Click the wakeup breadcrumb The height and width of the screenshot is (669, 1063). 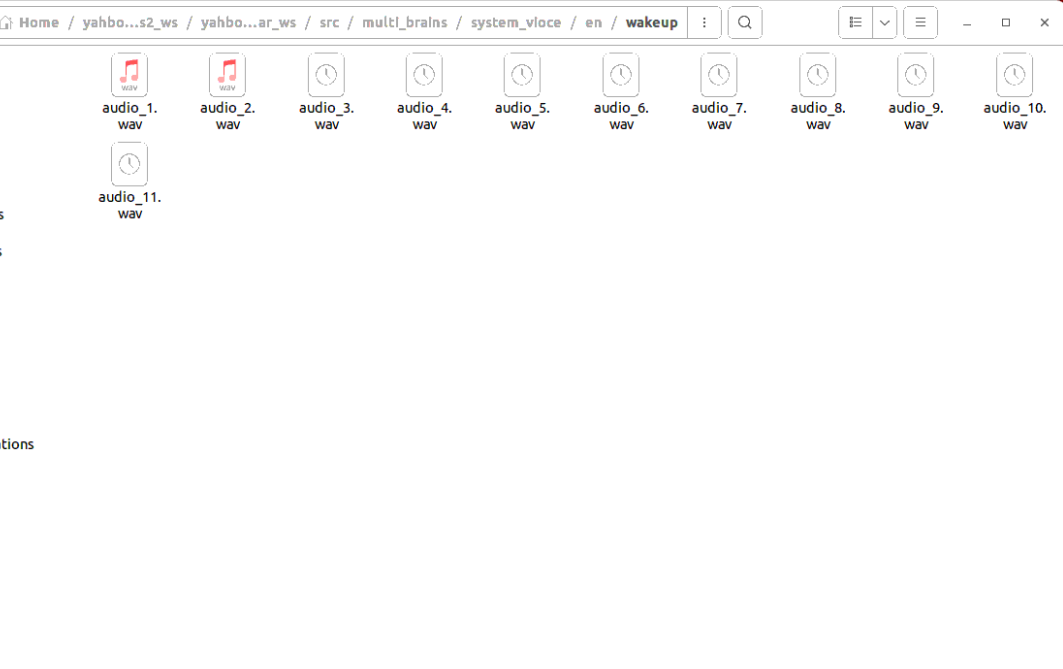tap(651, 22)
